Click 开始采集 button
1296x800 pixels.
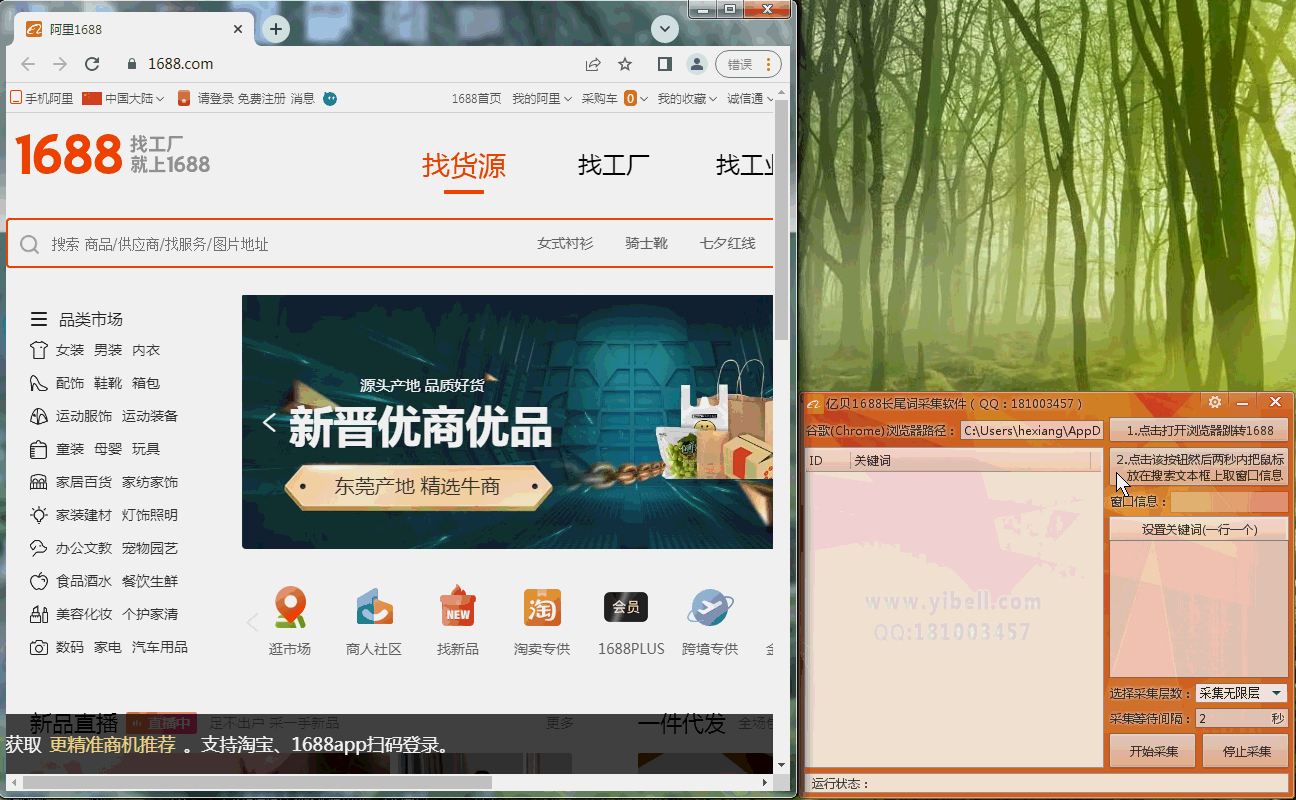(x=1153, y=751)
